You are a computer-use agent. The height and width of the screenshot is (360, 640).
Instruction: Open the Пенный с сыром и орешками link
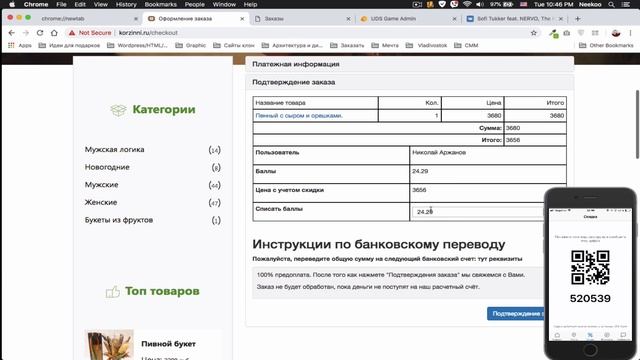click(x=299, y=116)
